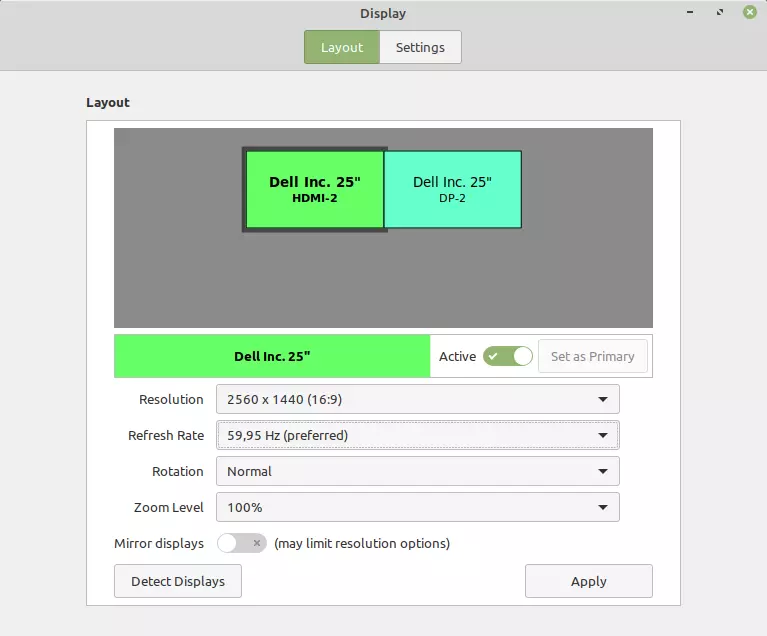Image resolution: width=767 pixels, height=636 pixels.
Task: Select the HDMI-2 Dell monitor rectangle
Action: 315,189
